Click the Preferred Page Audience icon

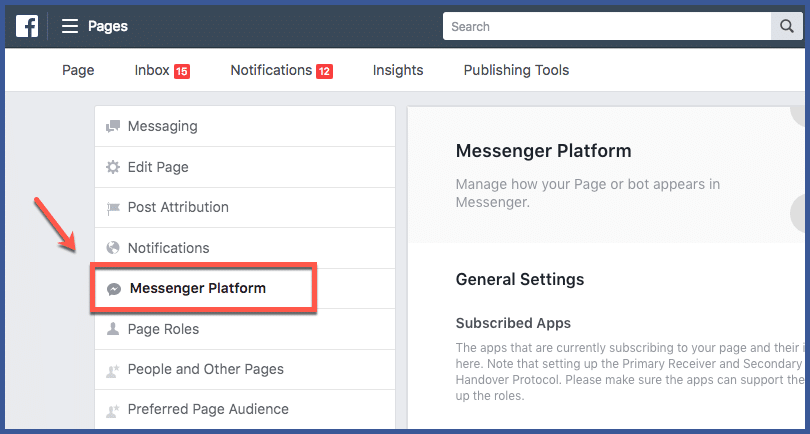point(113,410)
